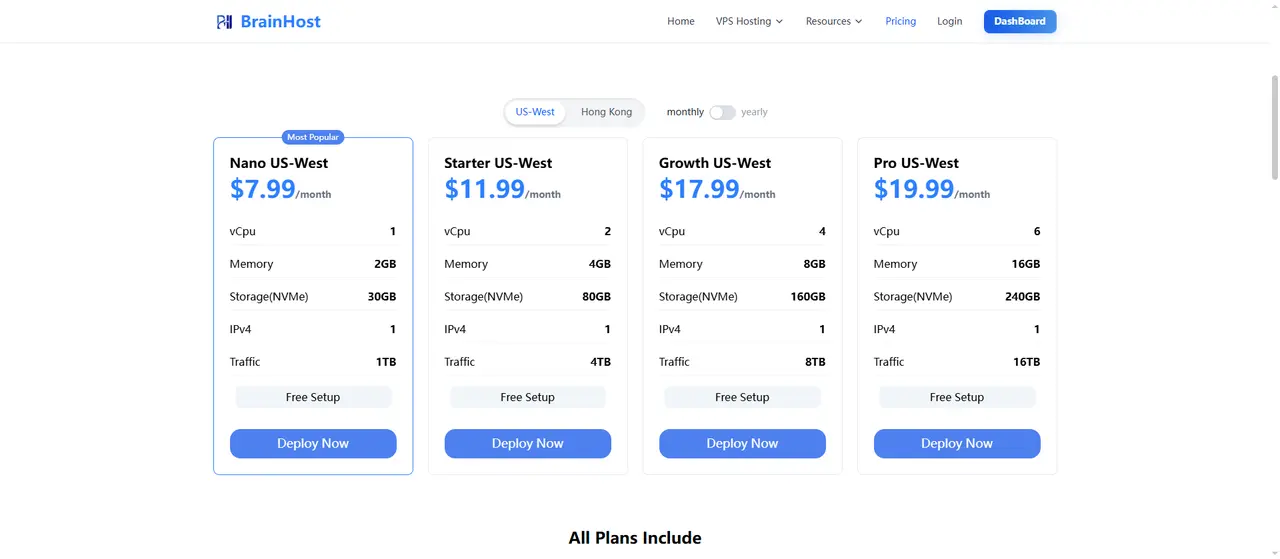1280x559 pixels.
Task: Open the Pricing nav link
Action: [x=901, y=21]
